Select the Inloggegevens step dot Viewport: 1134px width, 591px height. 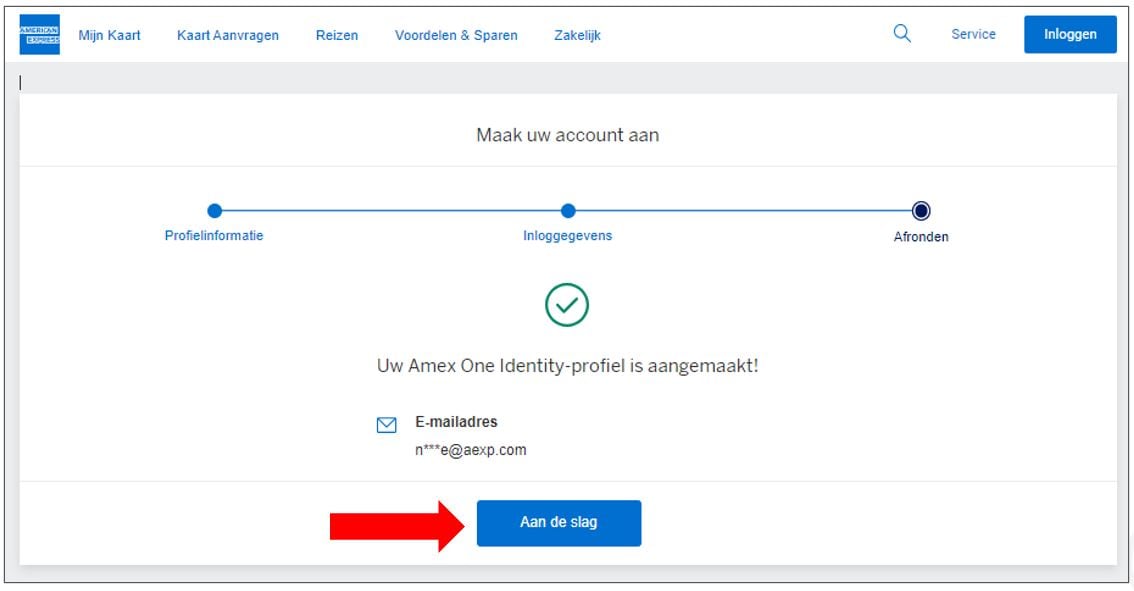[568, 211]
